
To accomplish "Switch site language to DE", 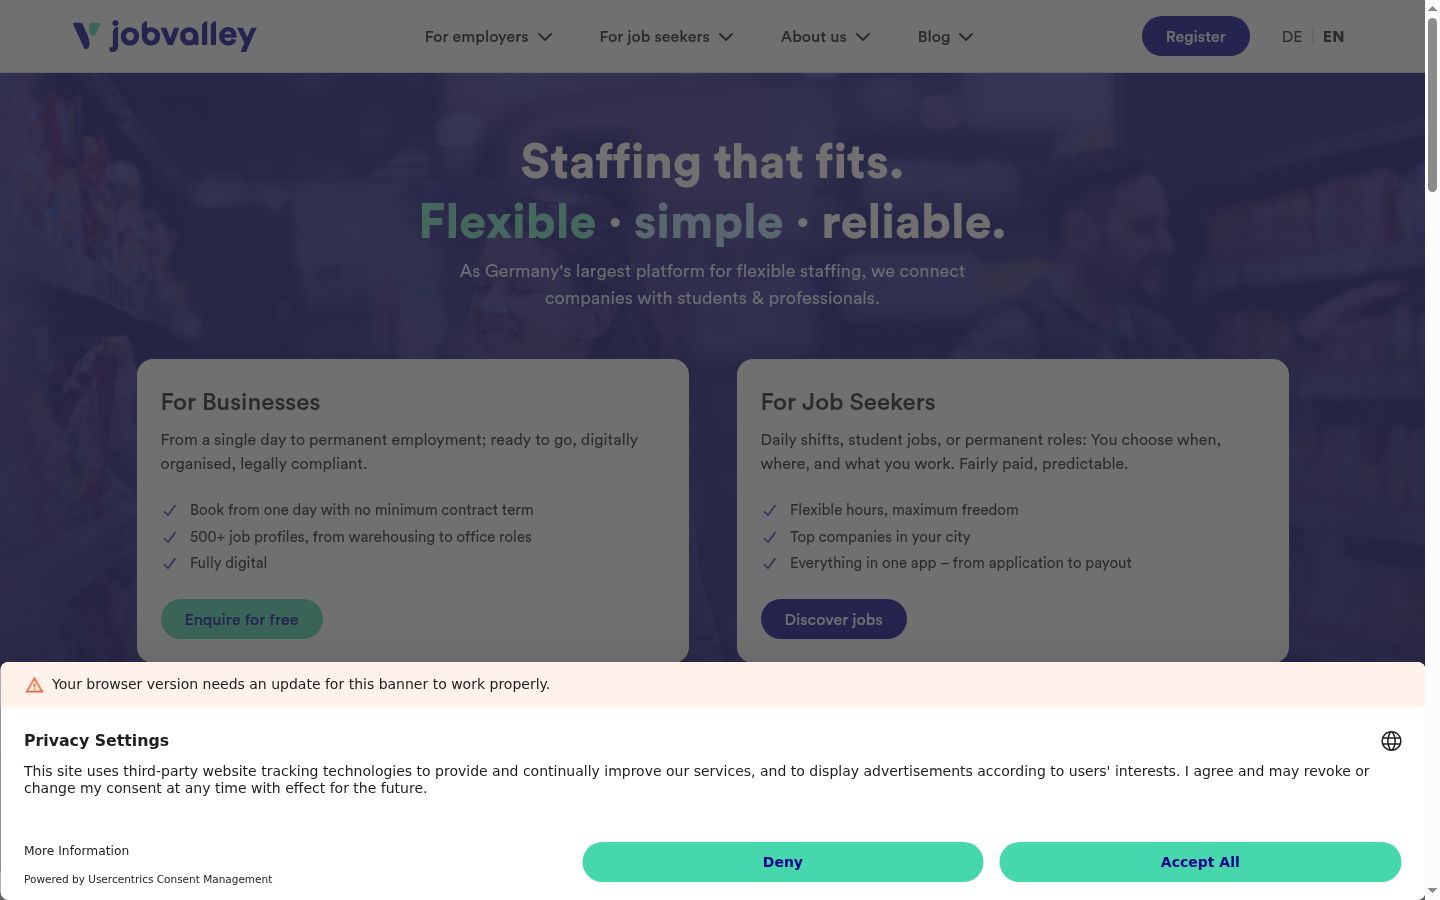I will (1292, 36).
